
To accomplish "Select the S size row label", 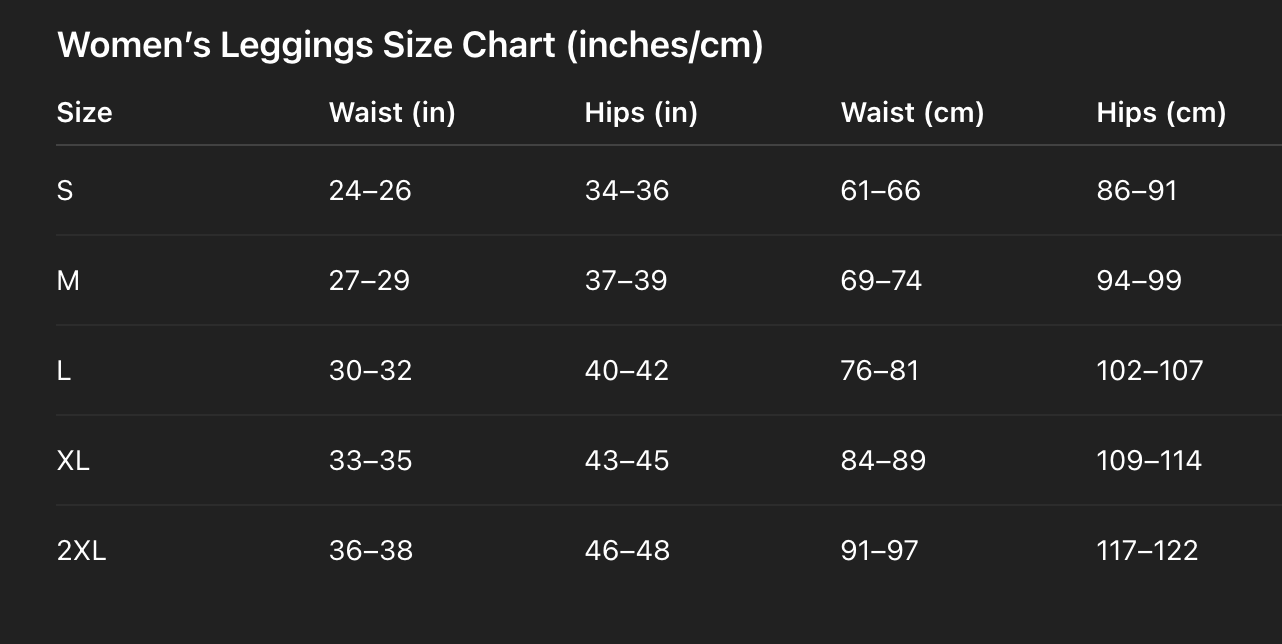I will point(65,190).
